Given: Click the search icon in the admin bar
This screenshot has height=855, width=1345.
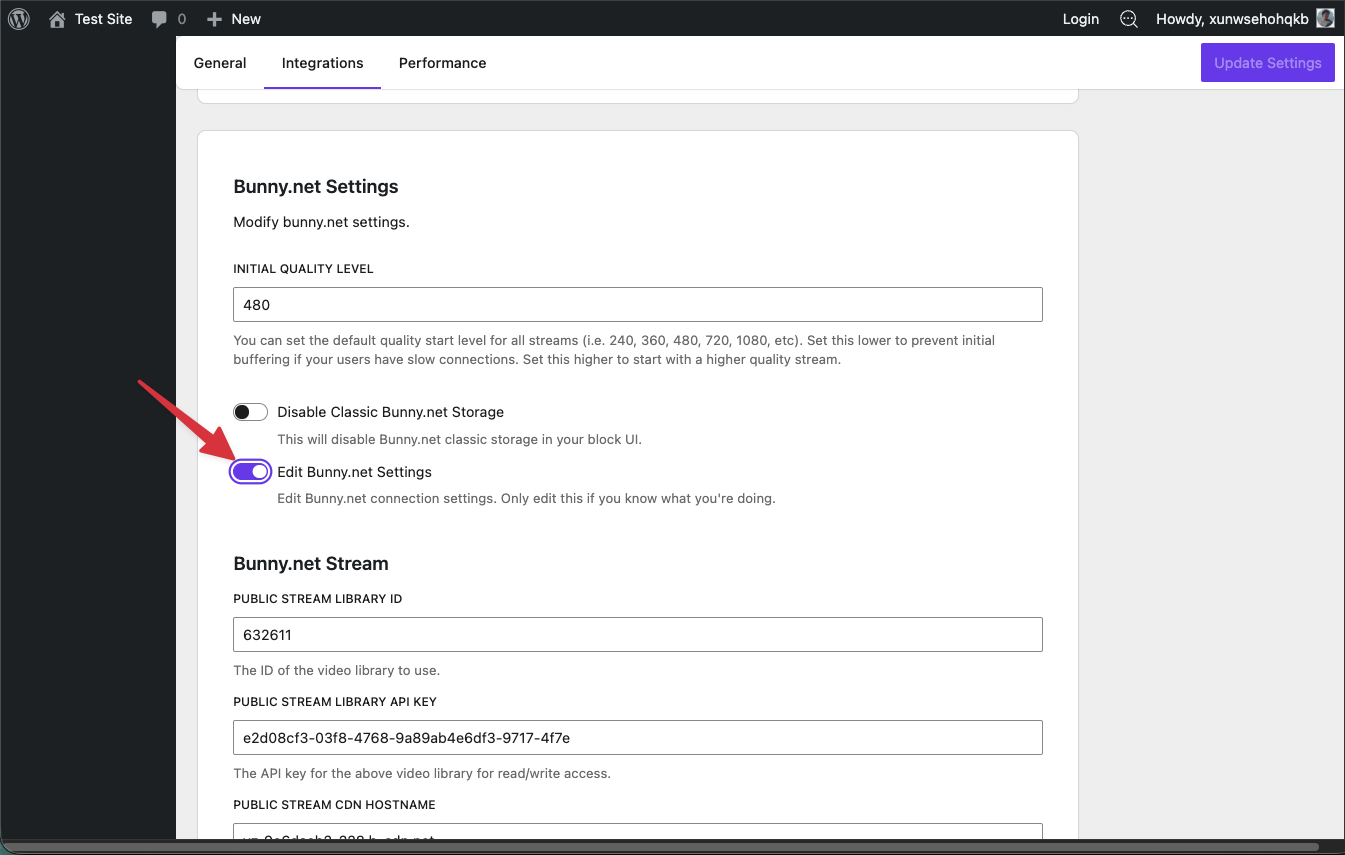Looking at the screenshot, I should (1128, 18).
